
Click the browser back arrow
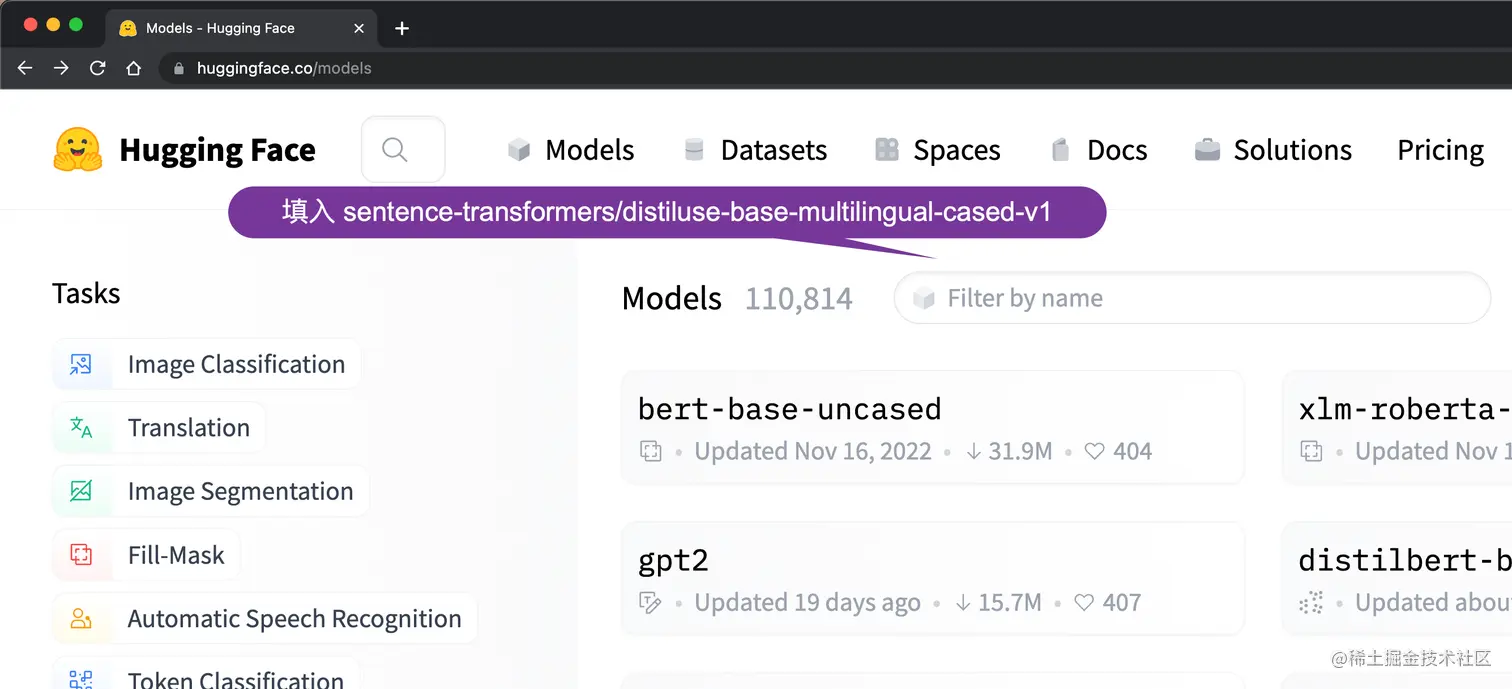click(25, 68)
